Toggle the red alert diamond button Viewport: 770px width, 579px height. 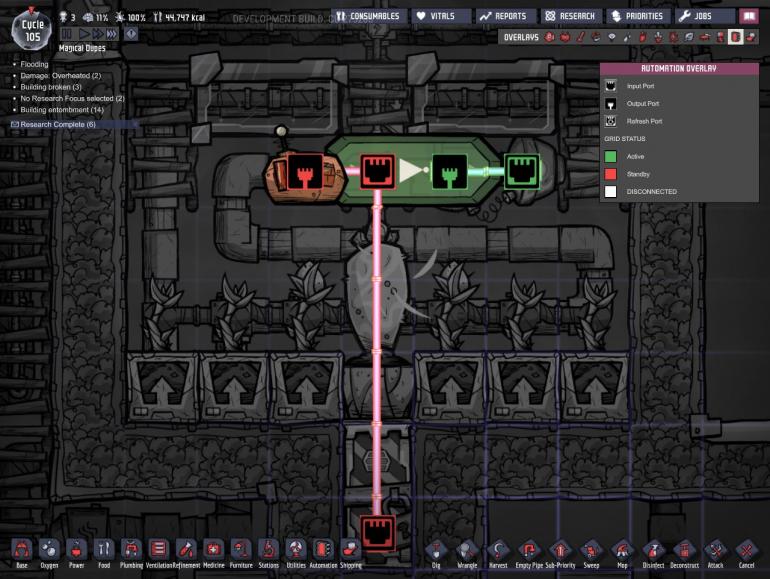tap(131, 34)
